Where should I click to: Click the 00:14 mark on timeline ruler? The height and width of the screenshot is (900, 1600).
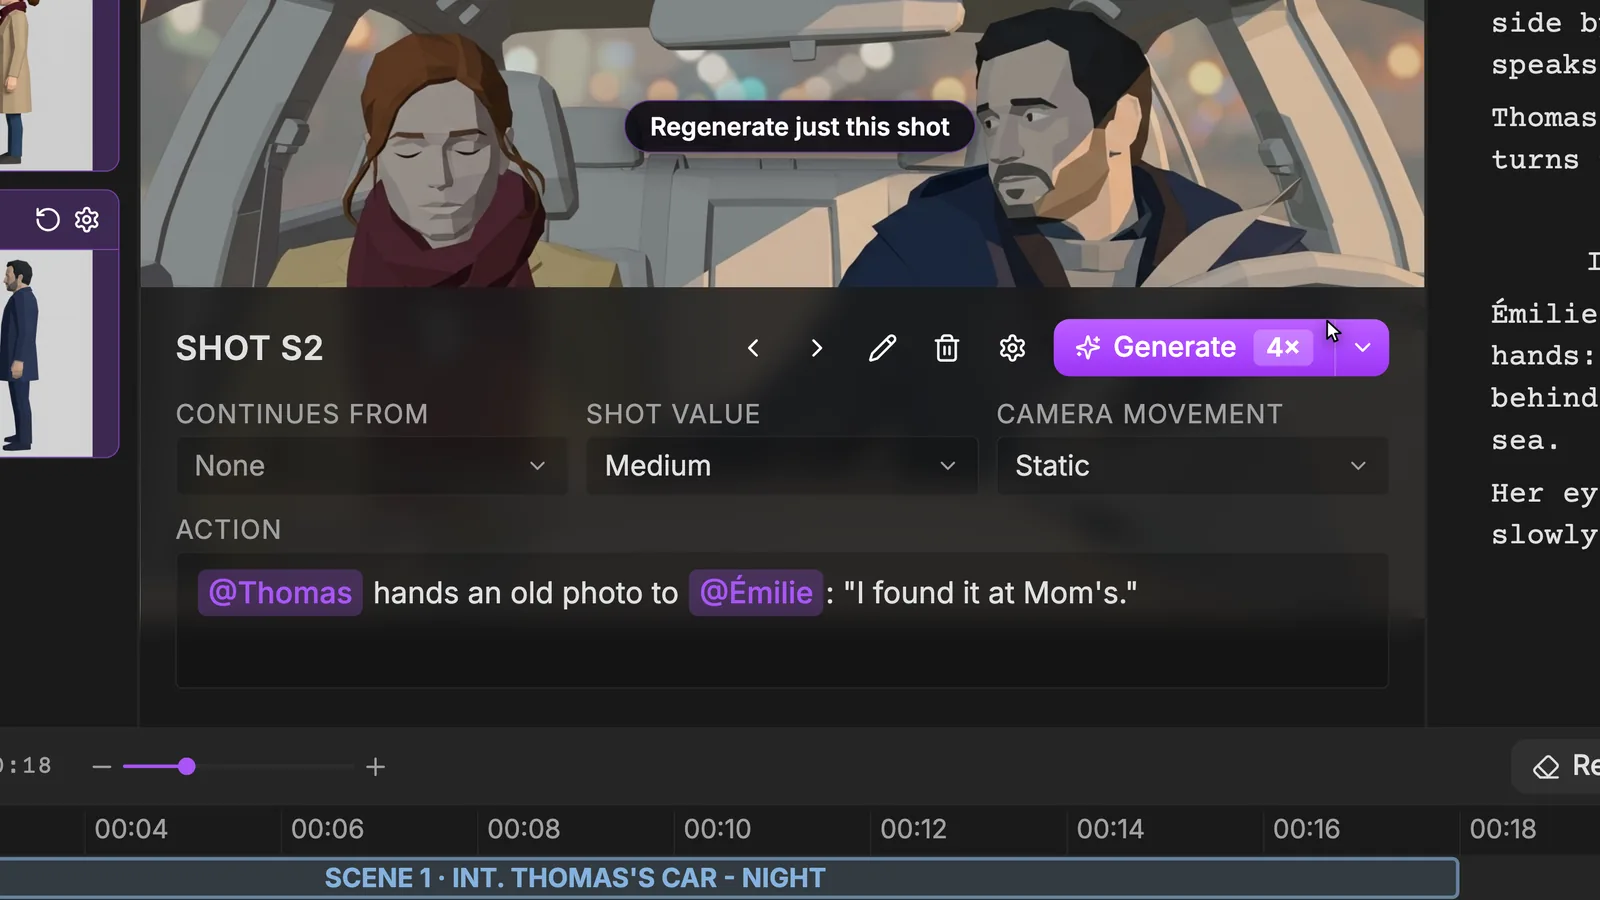coord(1110,829)
